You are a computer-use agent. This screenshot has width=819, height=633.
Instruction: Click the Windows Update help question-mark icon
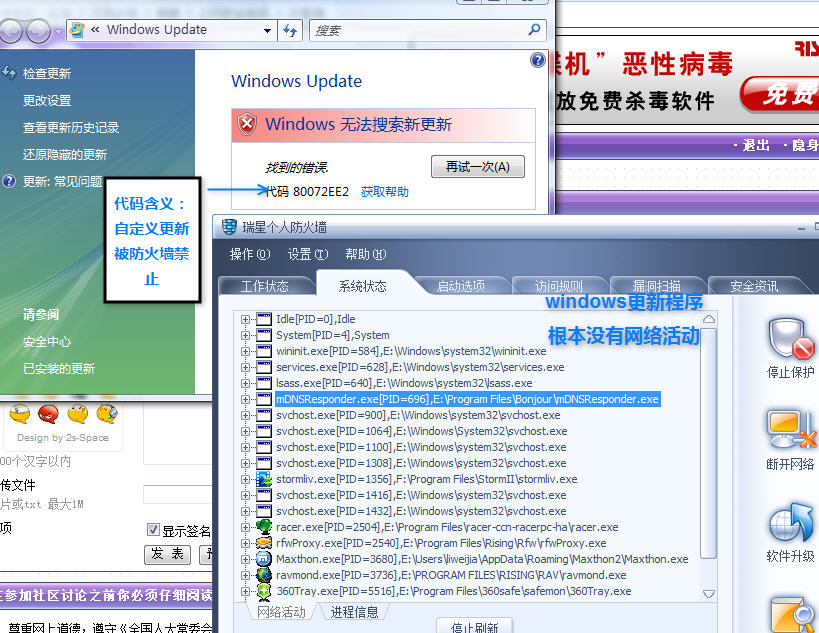[537, 61]
